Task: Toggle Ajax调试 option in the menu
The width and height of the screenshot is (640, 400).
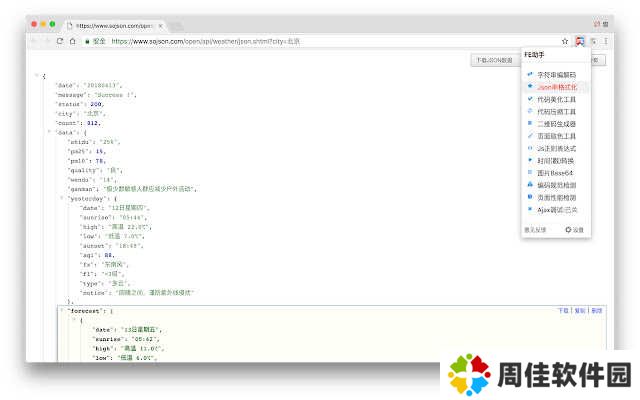Action: (557, 208)
